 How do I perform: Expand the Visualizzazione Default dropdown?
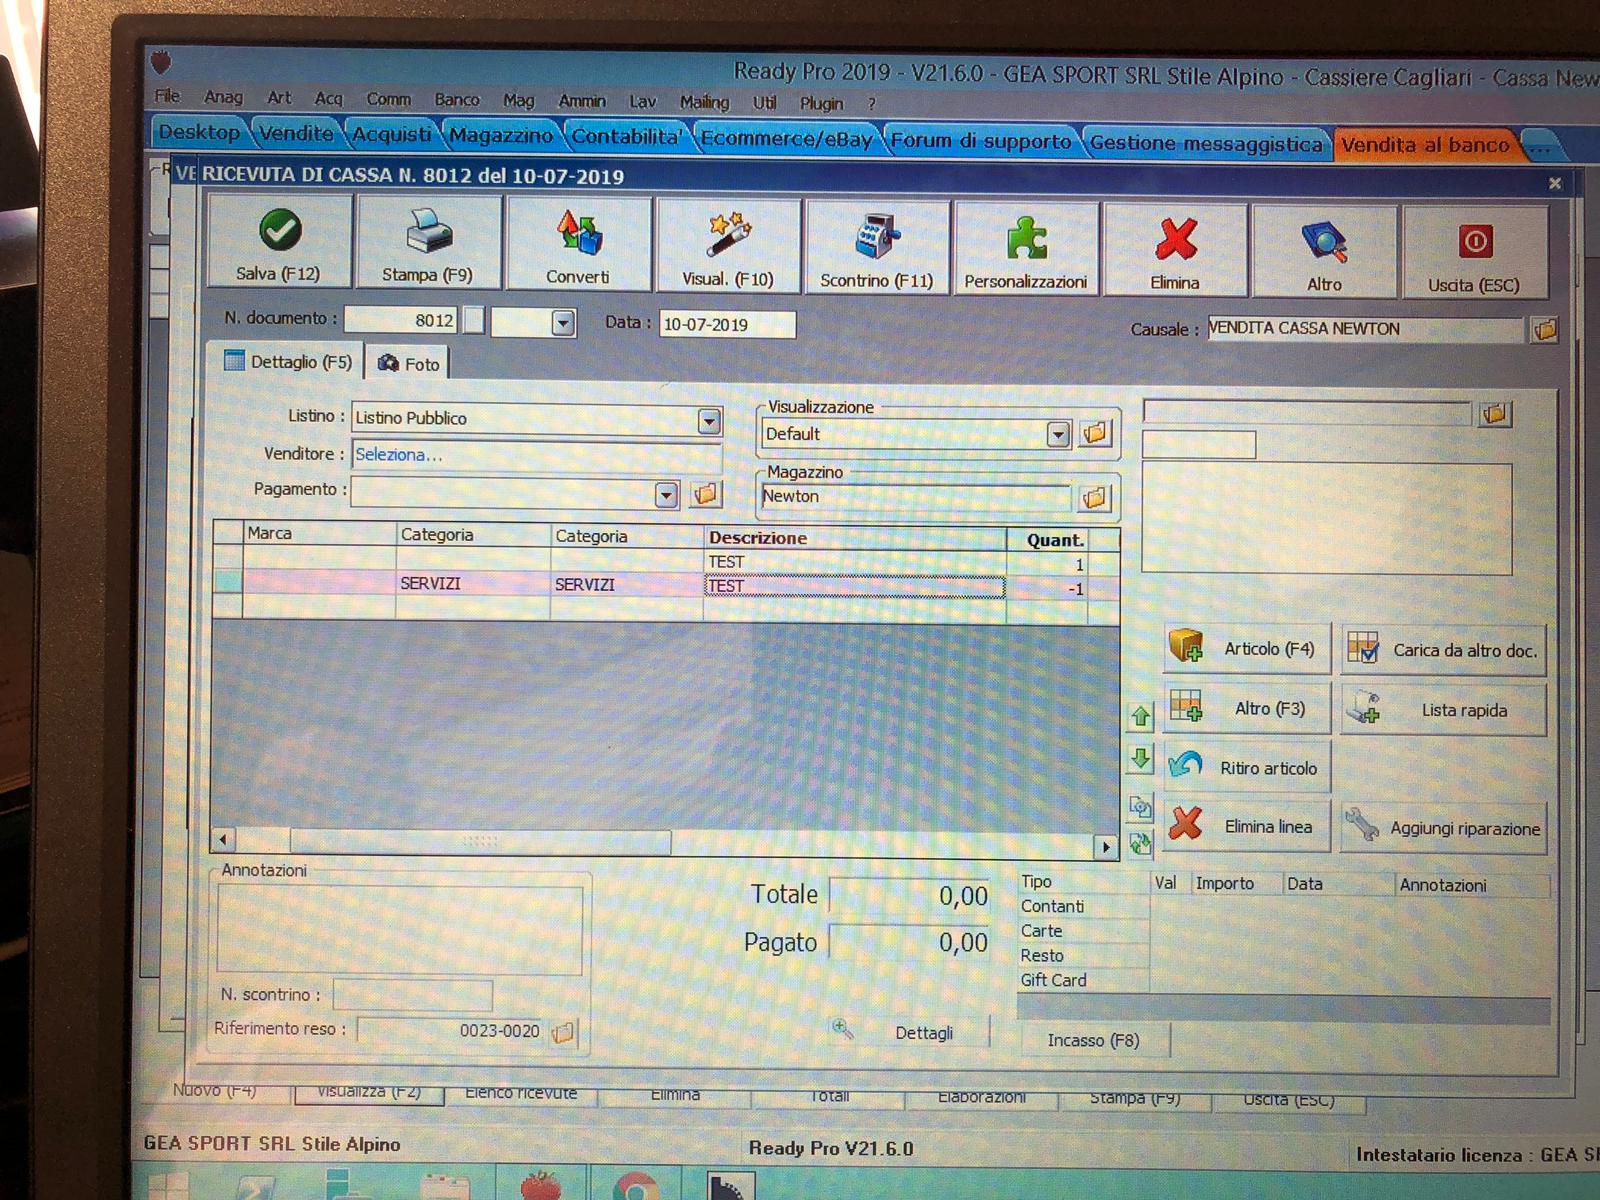tap(1058, 434)
